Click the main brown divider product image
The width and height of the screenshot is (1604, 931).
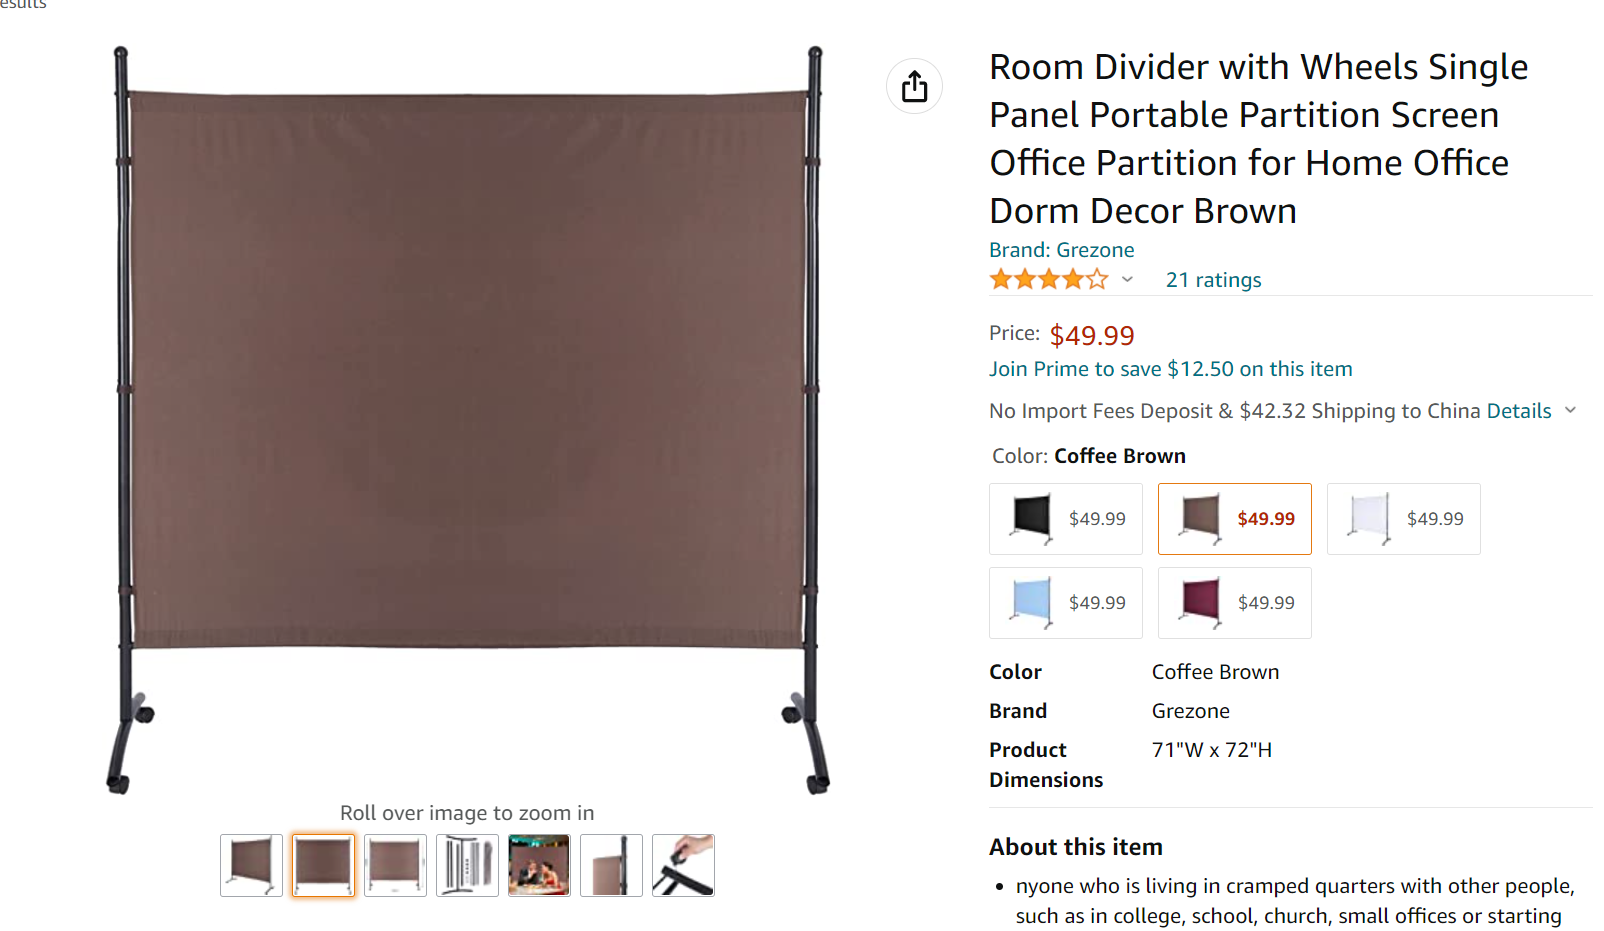tap(467, 420)
